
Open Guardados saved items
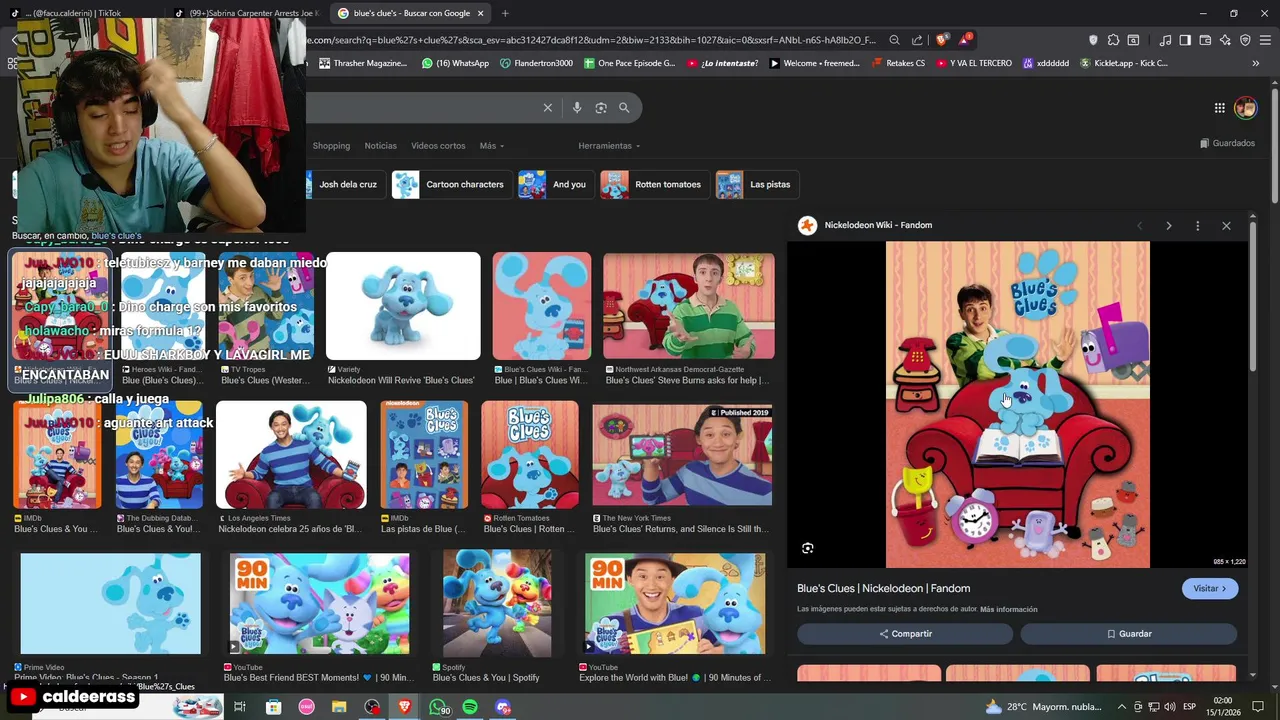(1227, 143)
